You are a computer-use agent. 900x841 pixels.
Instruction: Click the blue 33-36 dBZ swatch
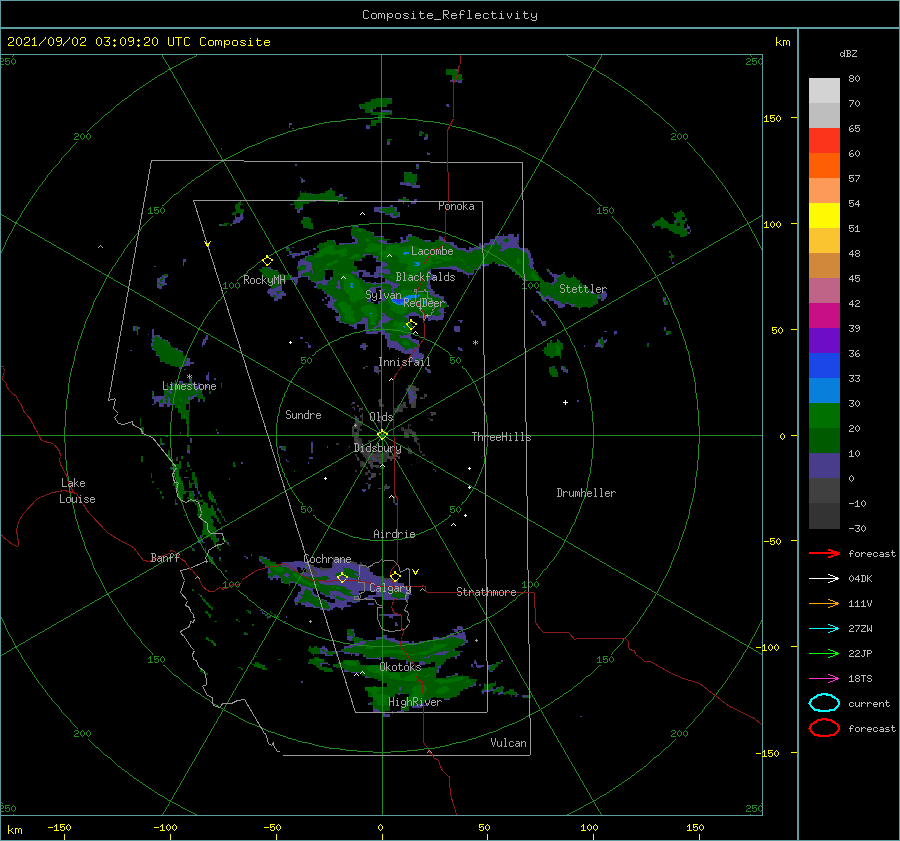[824, 366]
